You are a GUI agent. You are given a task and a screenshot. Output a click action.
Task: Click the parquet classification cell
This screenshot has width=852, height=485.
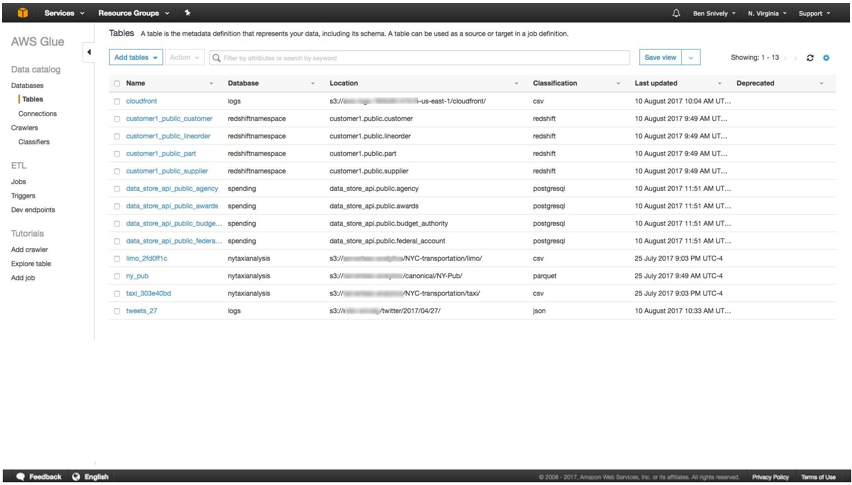[x=544, y=276]
